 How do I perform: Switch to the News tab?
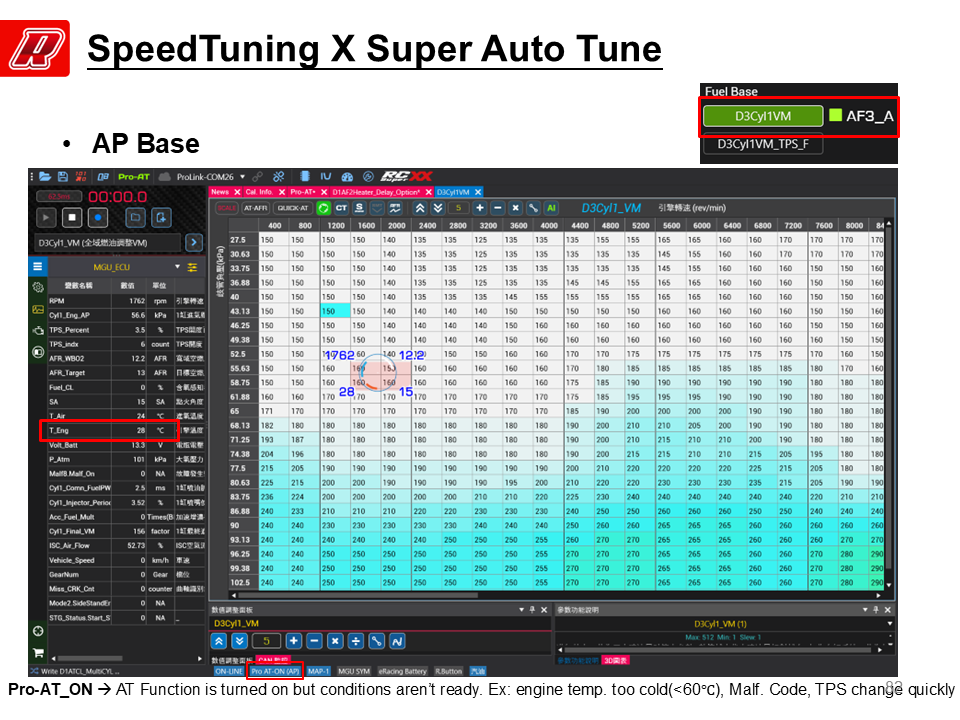pyautogui.click(x=220, y=192)
